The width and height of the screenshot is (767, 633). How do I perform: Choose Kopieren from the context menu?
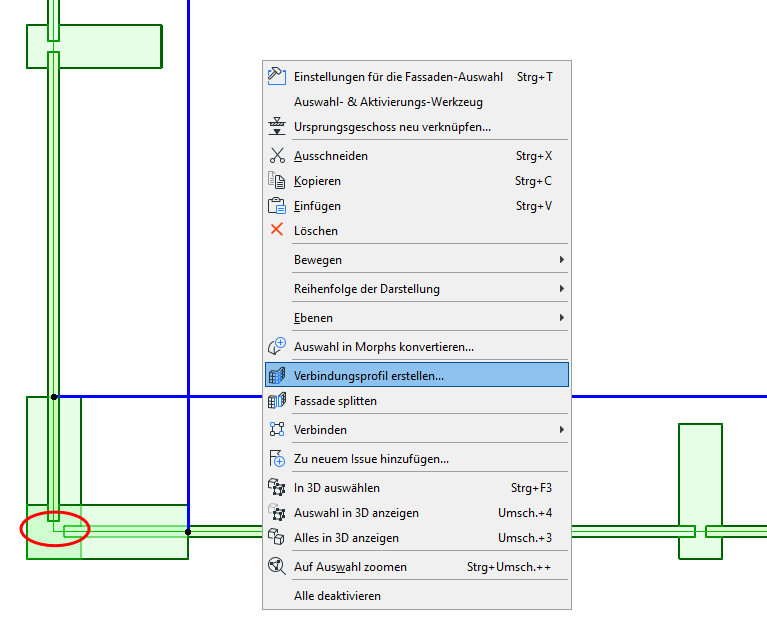point(417,181)
